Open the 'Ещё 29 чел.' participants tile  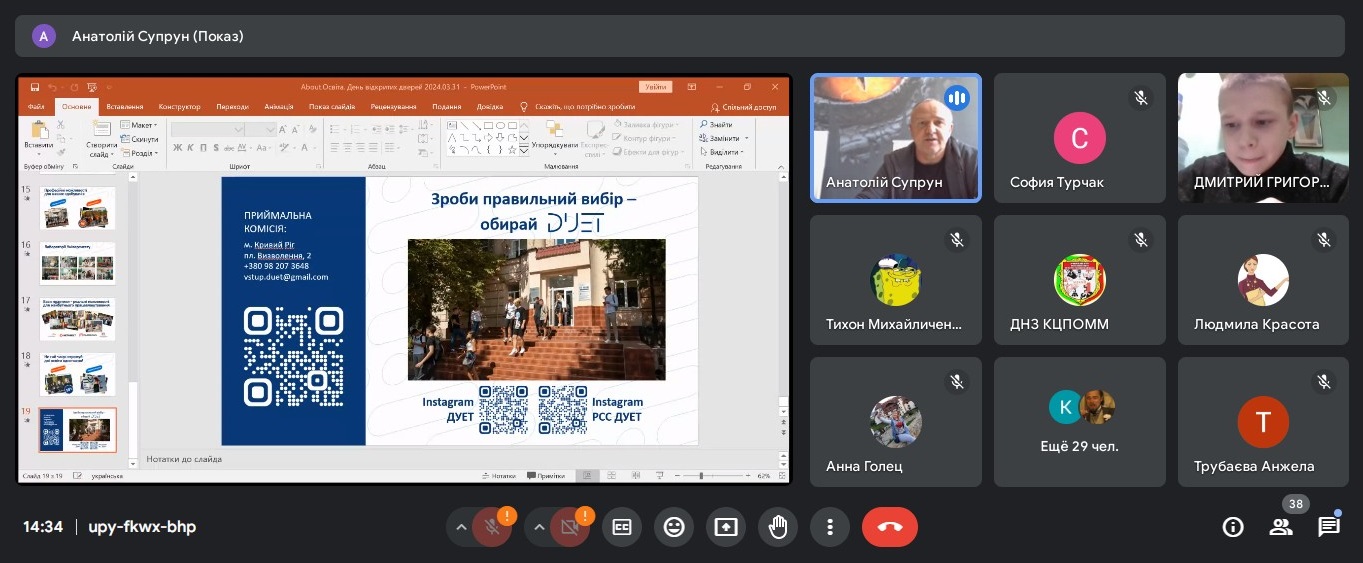[1080, 422]
